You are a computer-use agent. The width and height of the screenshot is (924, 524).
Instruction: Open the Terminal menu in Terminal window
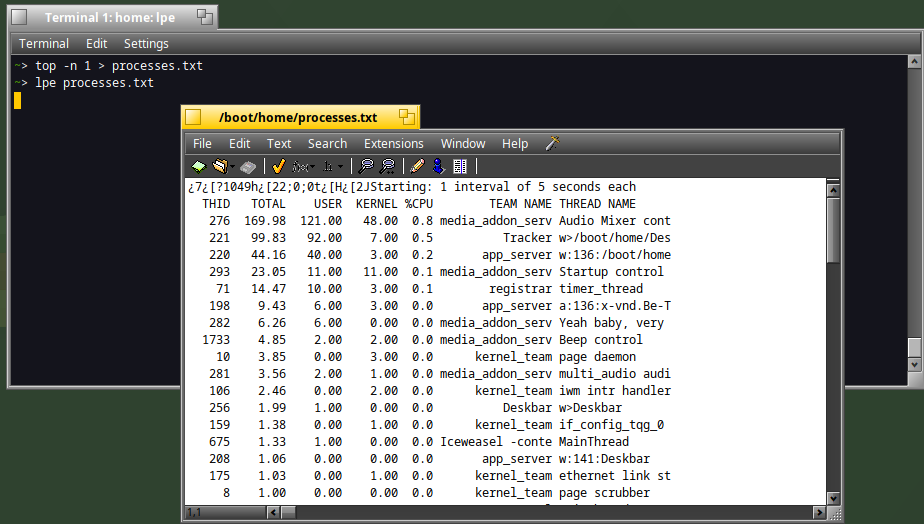click(44, 44)
